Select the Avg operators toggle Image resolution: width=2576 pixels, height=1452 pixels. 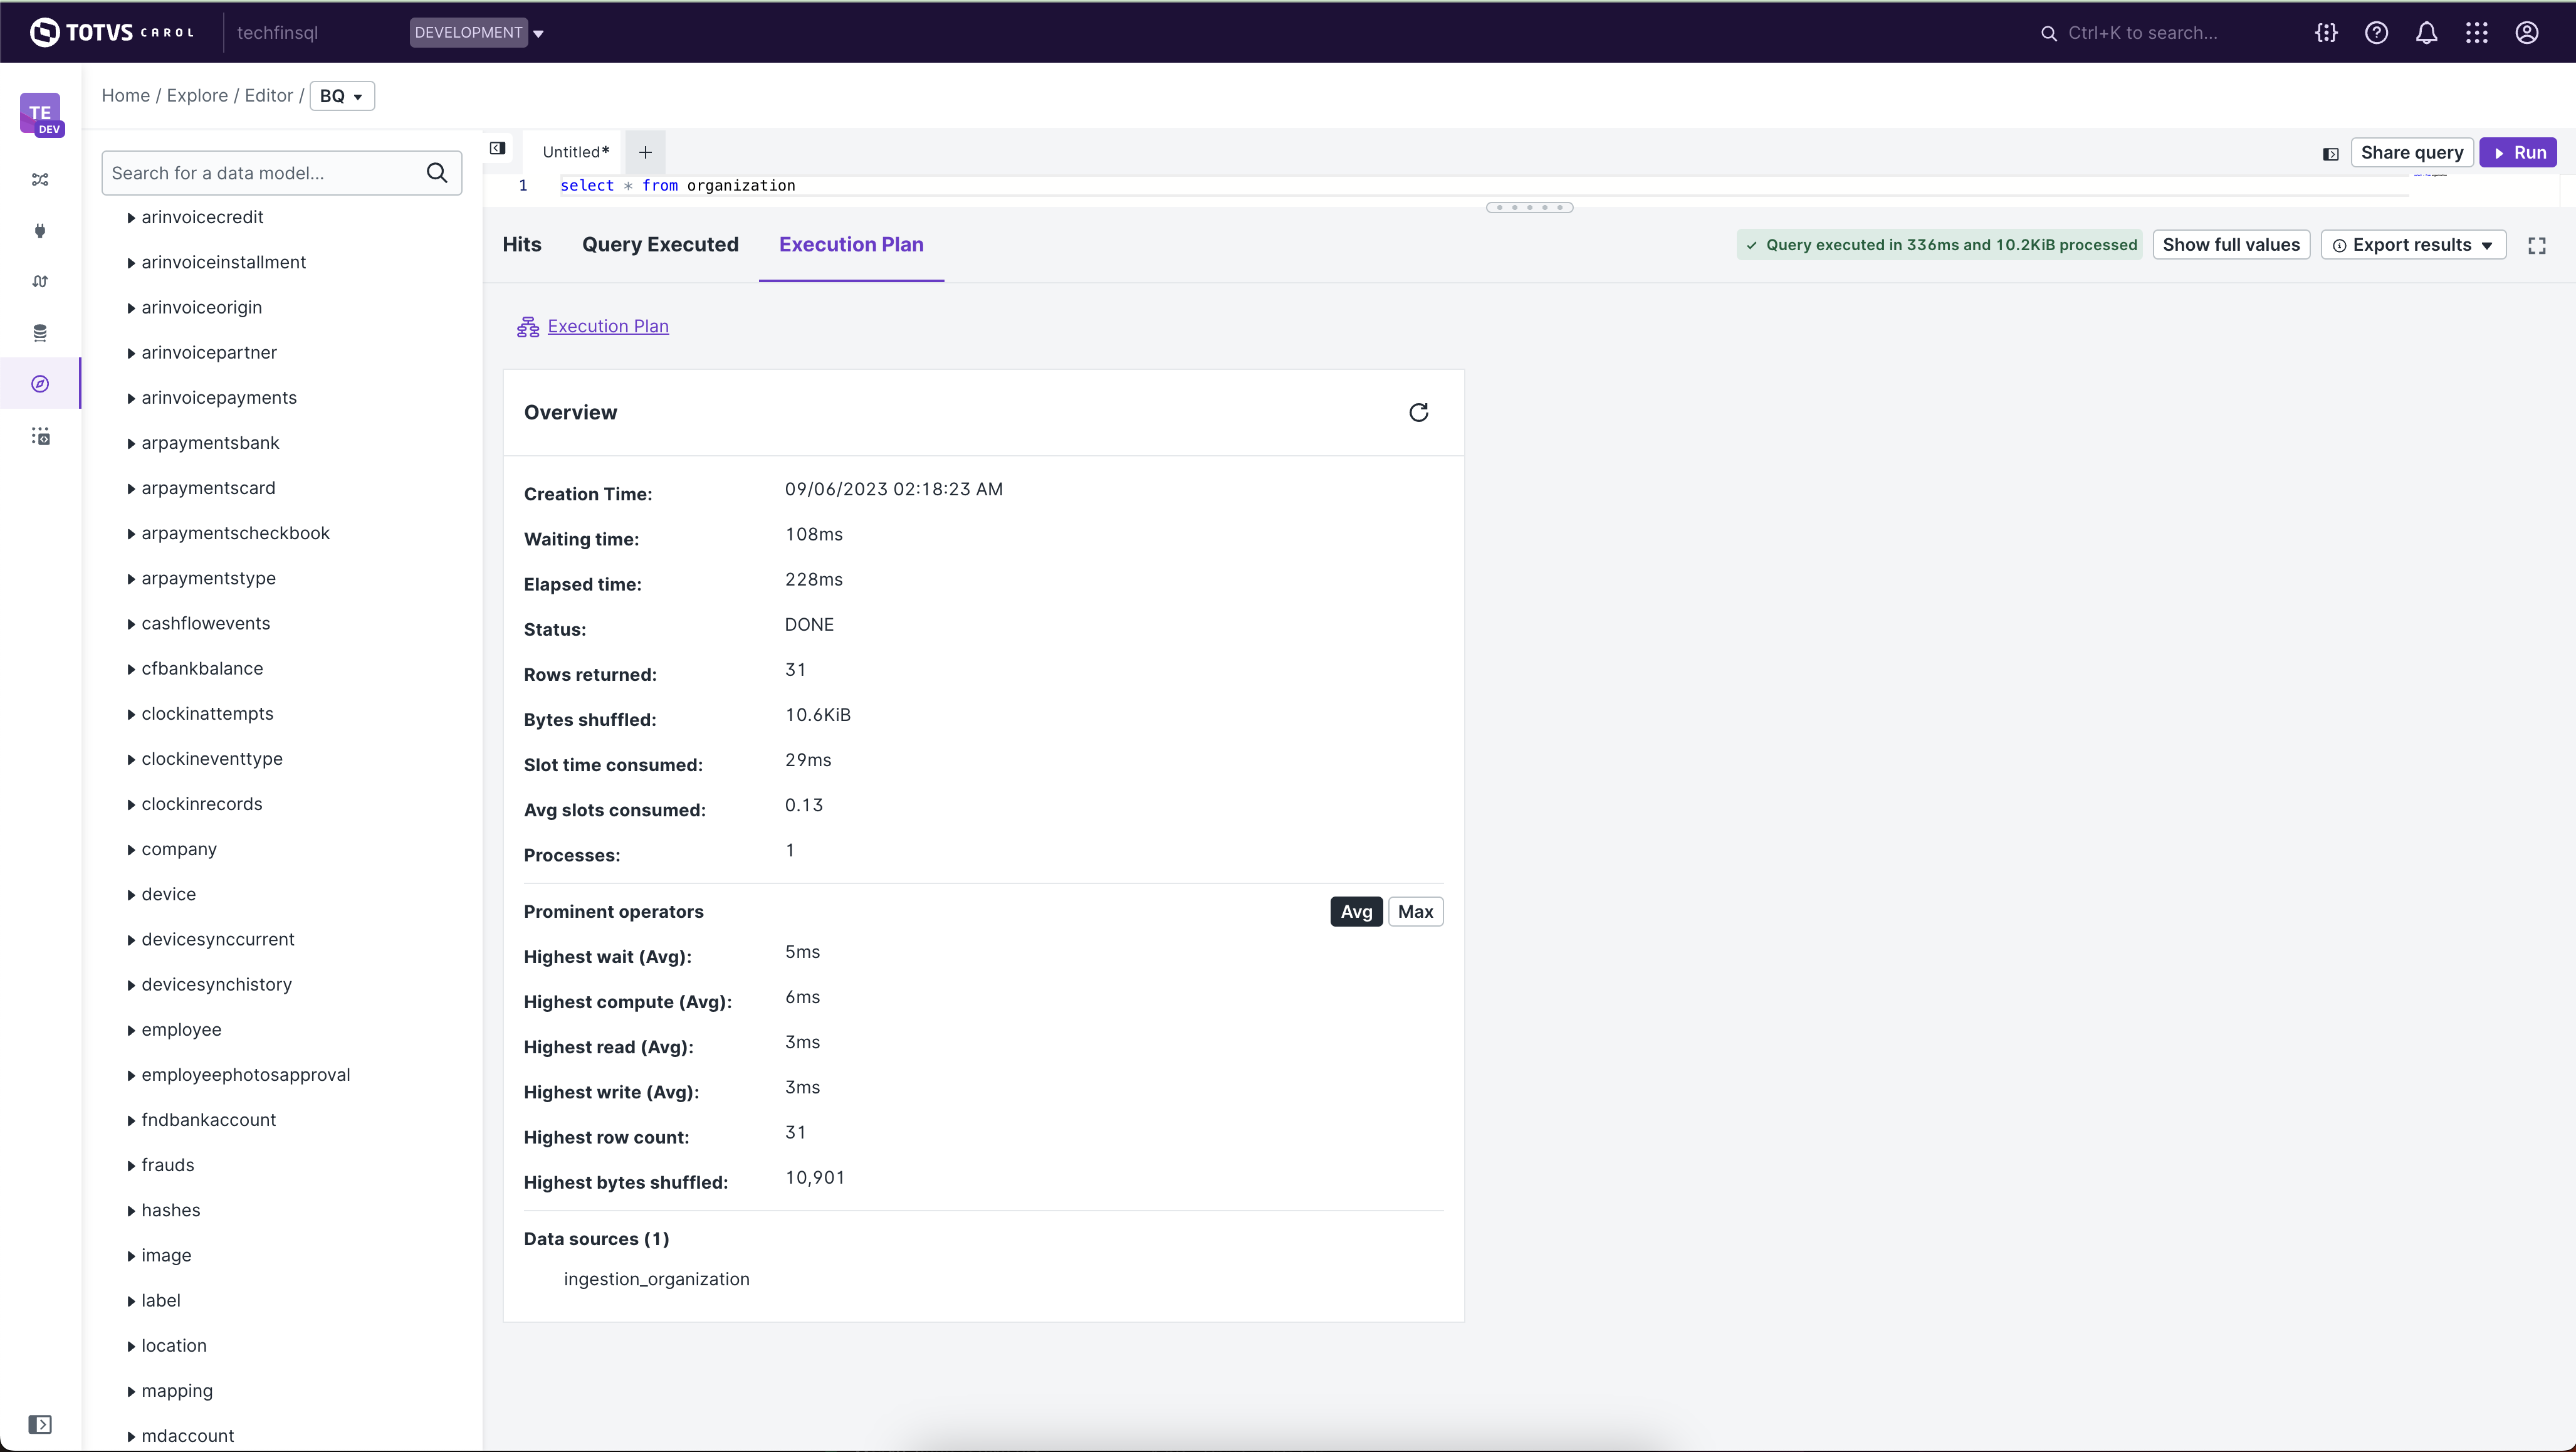1356,912
